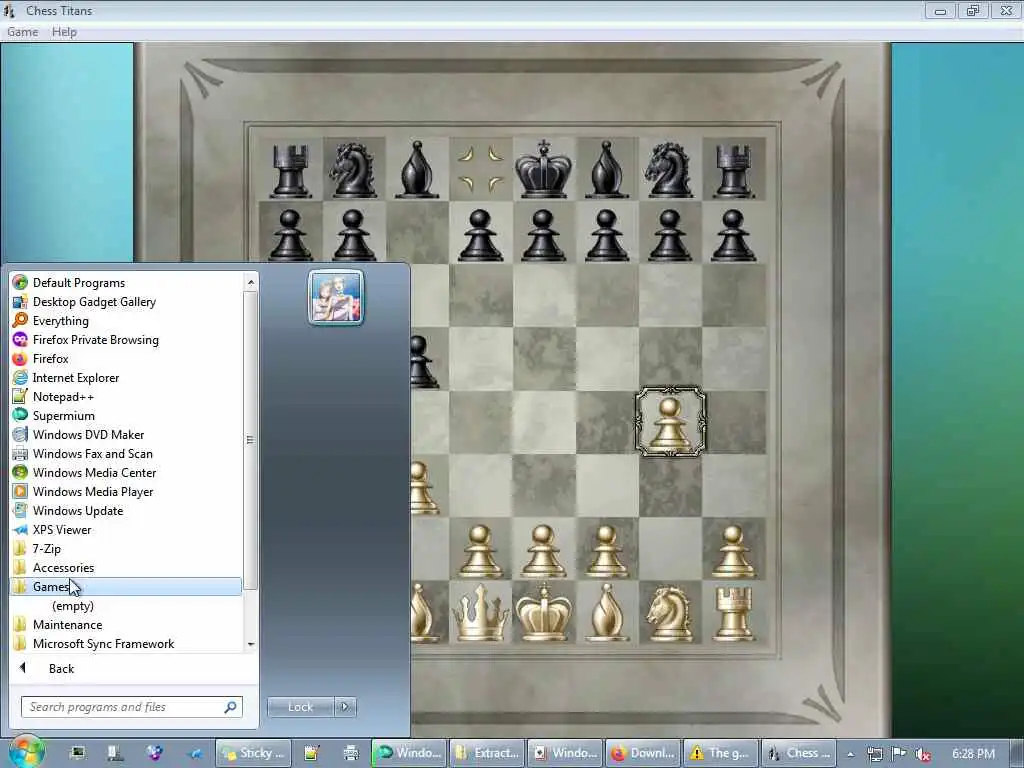This screenshot has height=768, width=1024.
Task: Open the warning 'The g...' taskbar window
Action: point(721,753)
